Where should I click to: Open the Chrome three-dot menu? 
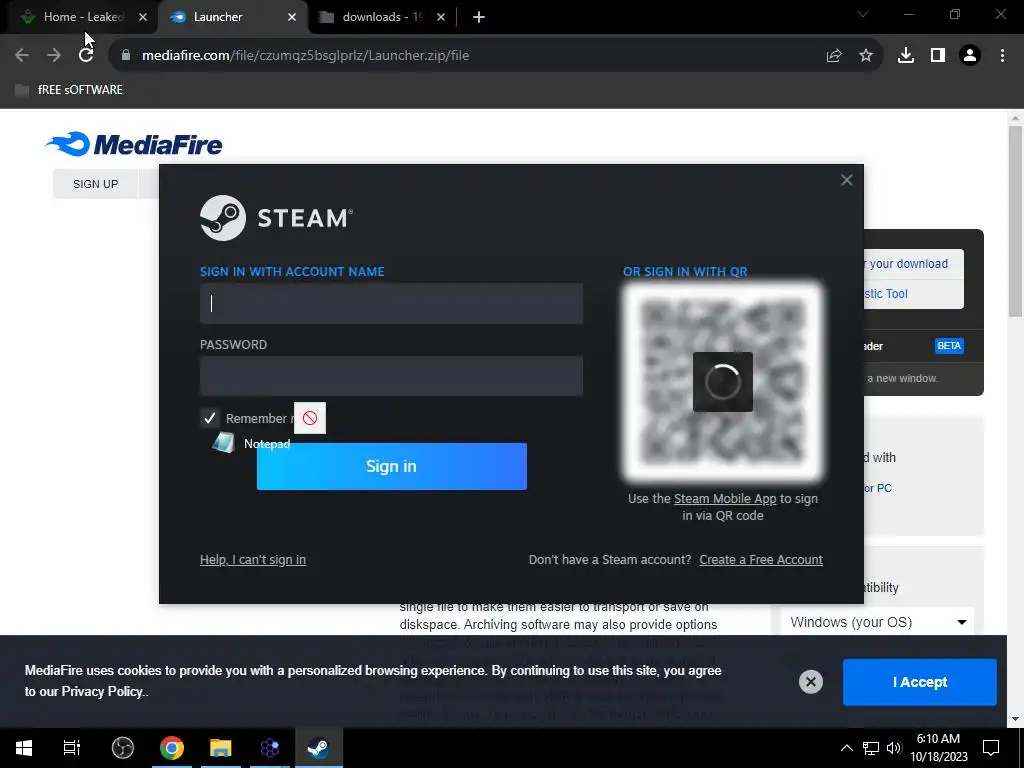[1002, 56]
